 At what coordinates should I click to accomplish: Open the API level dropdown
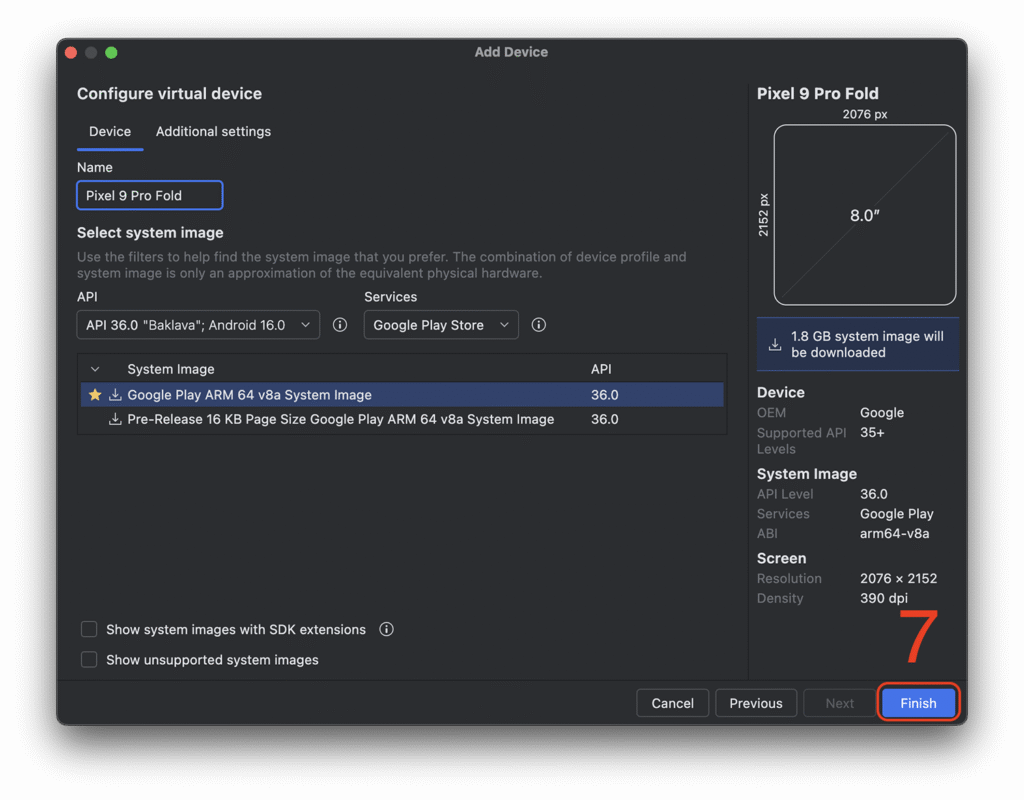[x=198, y=325]
